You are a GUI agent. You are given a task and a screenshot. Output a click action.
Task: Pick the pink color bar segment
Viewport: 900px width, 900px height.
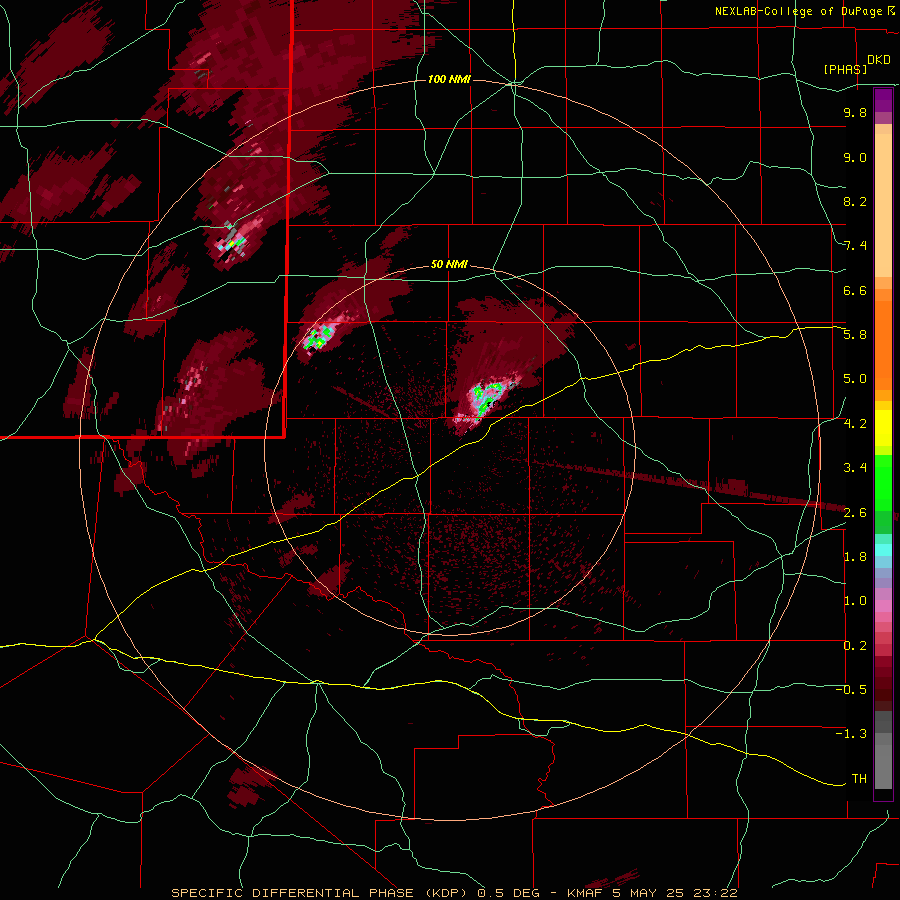pyautogui.click(x=883, y=606)
